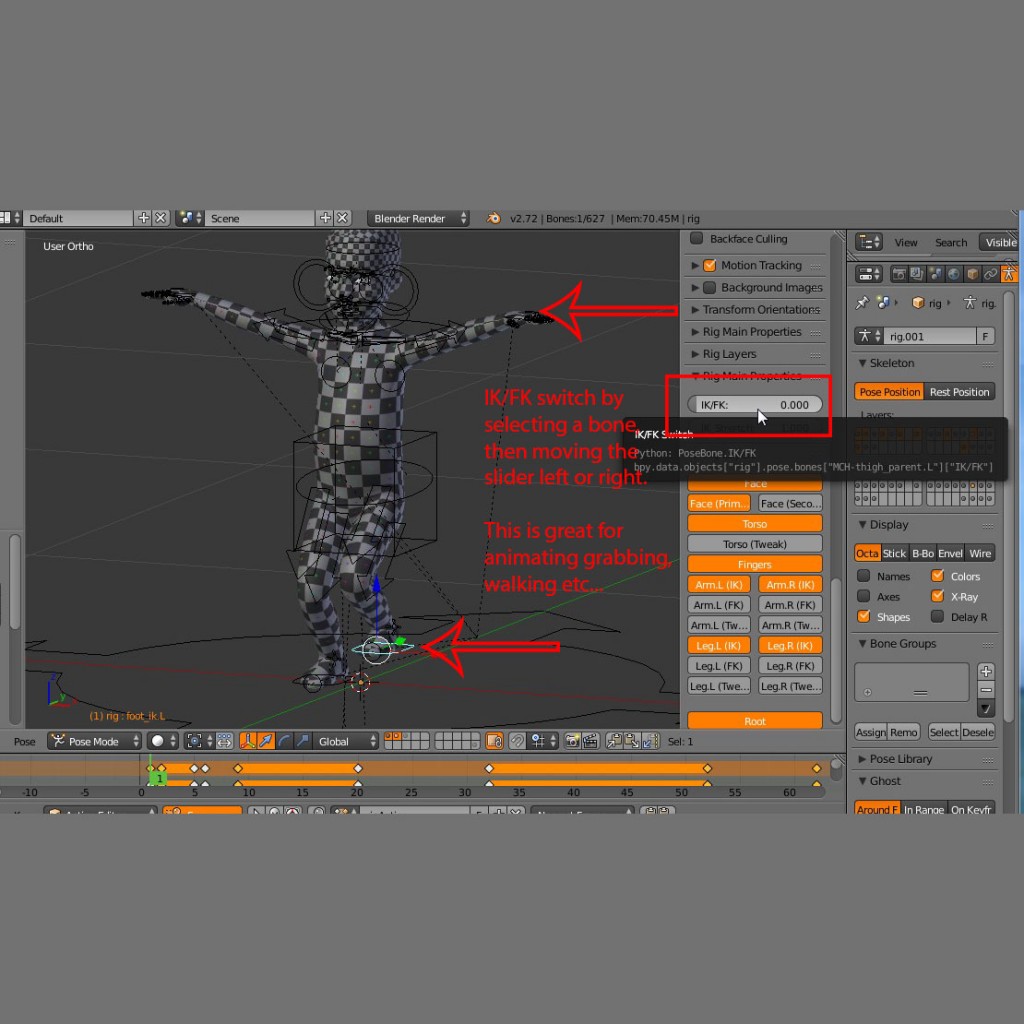The width and height of the screenshot is (1024, 1024).
Task: Click the Rest Position button
Action: pos(959,392)
